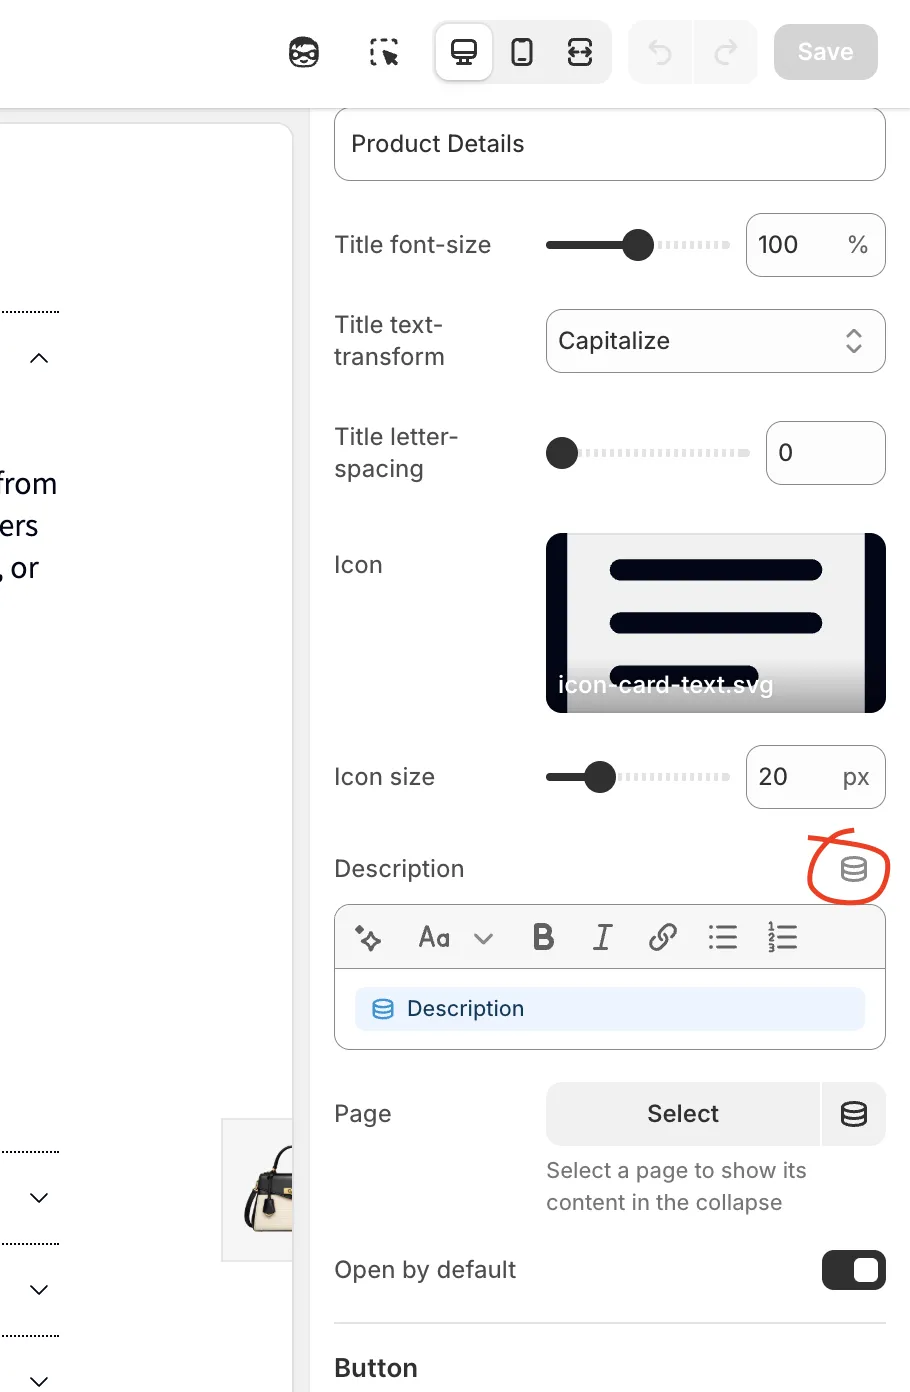Viewport: 910px width, 1392px height.
Task: Toggle italic formatting in Description editor
Action: (x=602, y=938)
